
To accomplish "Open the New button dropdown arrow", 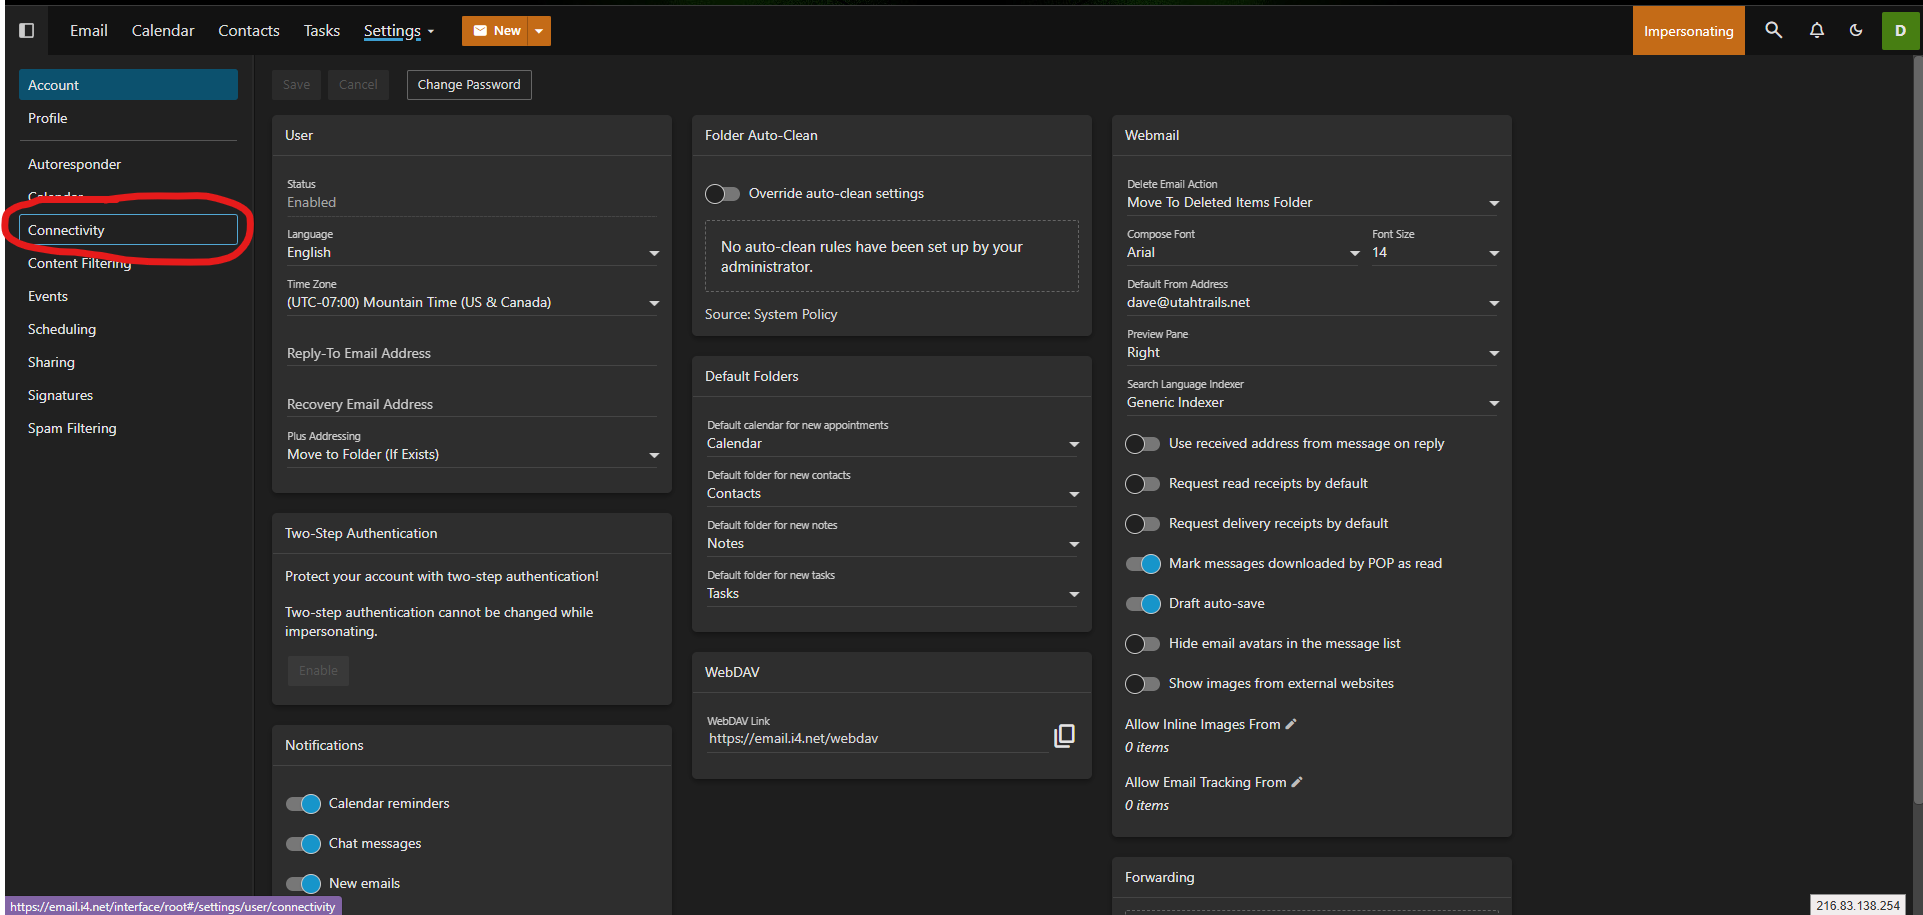I will [539, 31].
